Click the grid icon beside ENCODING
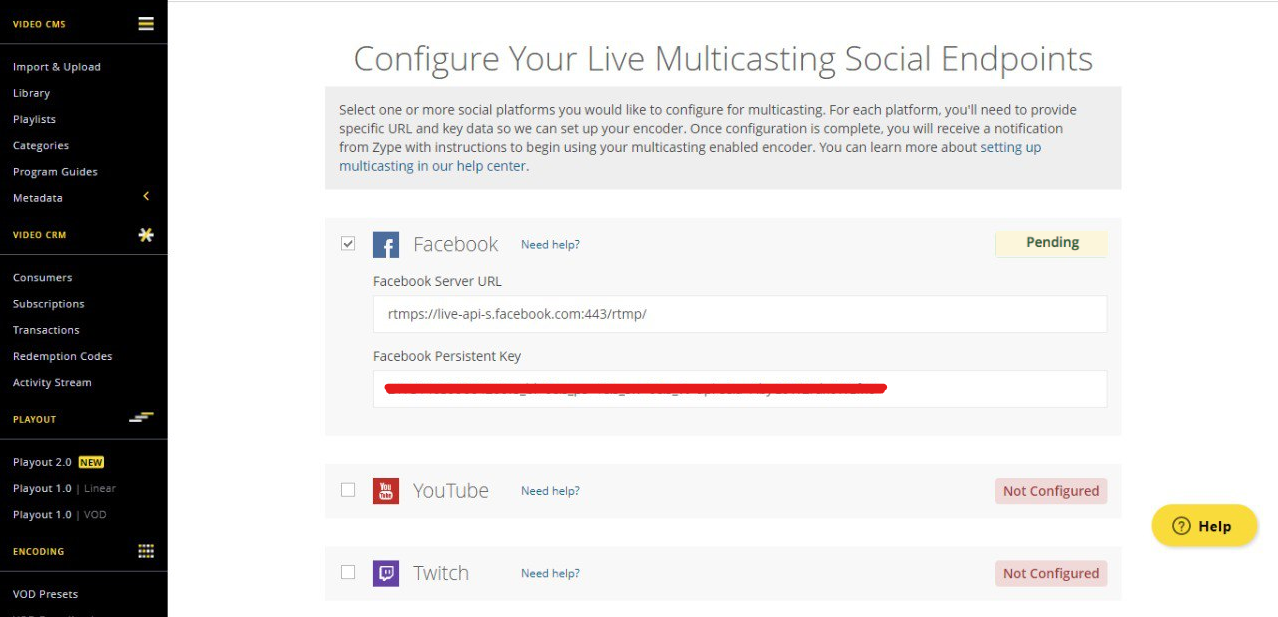 [x=146, y=551]
